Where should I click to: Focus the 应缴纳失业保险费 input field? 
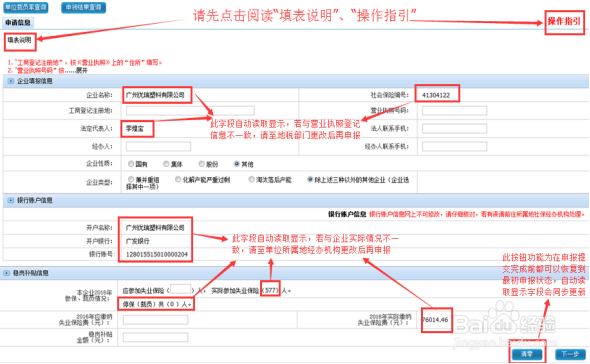pyautogui.click(x=155, y=320)
